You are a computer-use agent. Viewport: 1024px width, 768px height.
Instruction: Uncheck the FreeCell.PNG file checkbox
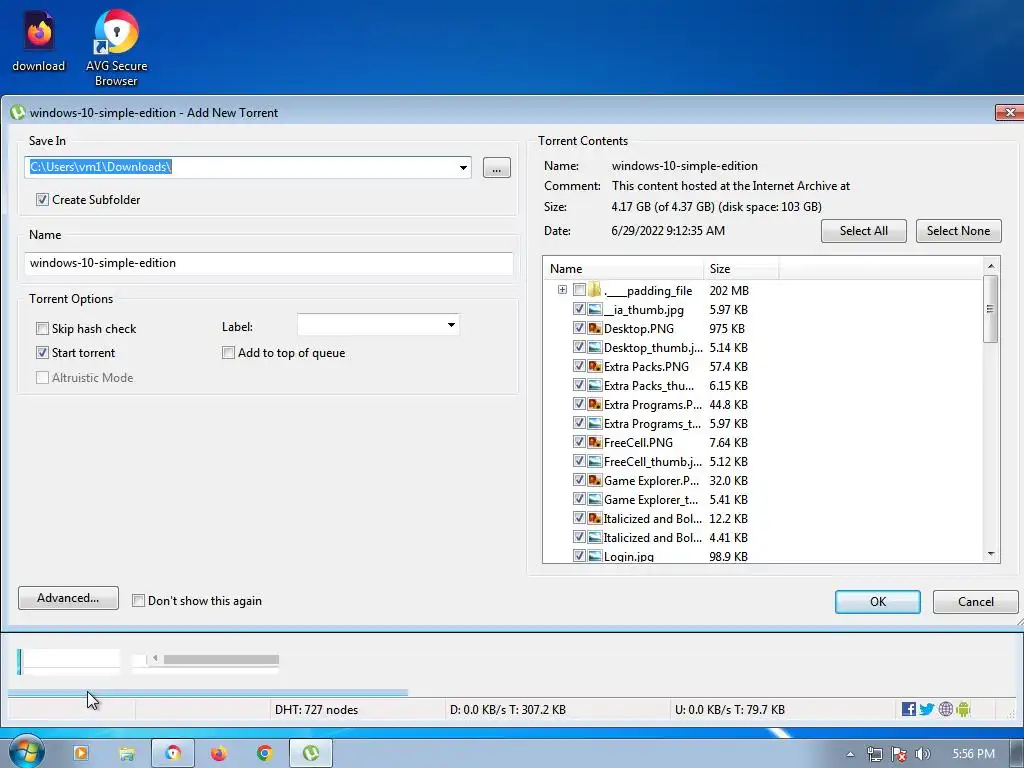(x=579, y=441)
